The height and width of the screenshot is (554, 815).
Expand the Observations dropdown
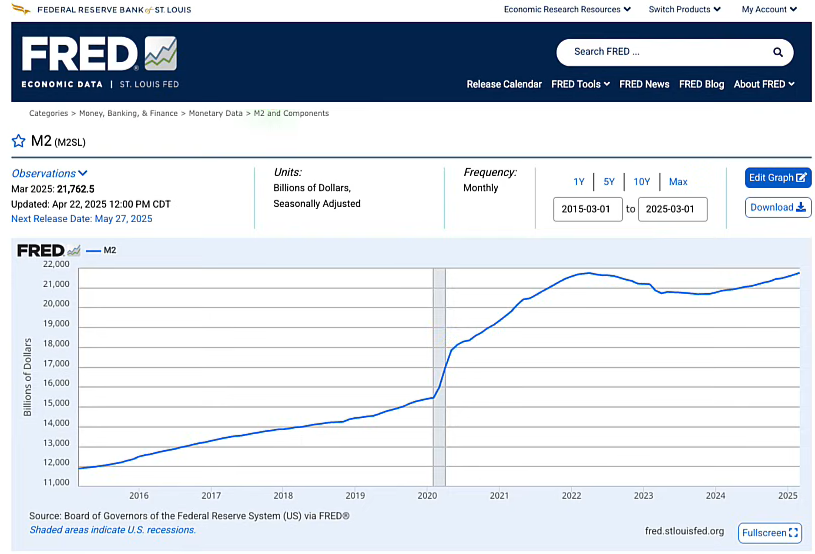49,173
